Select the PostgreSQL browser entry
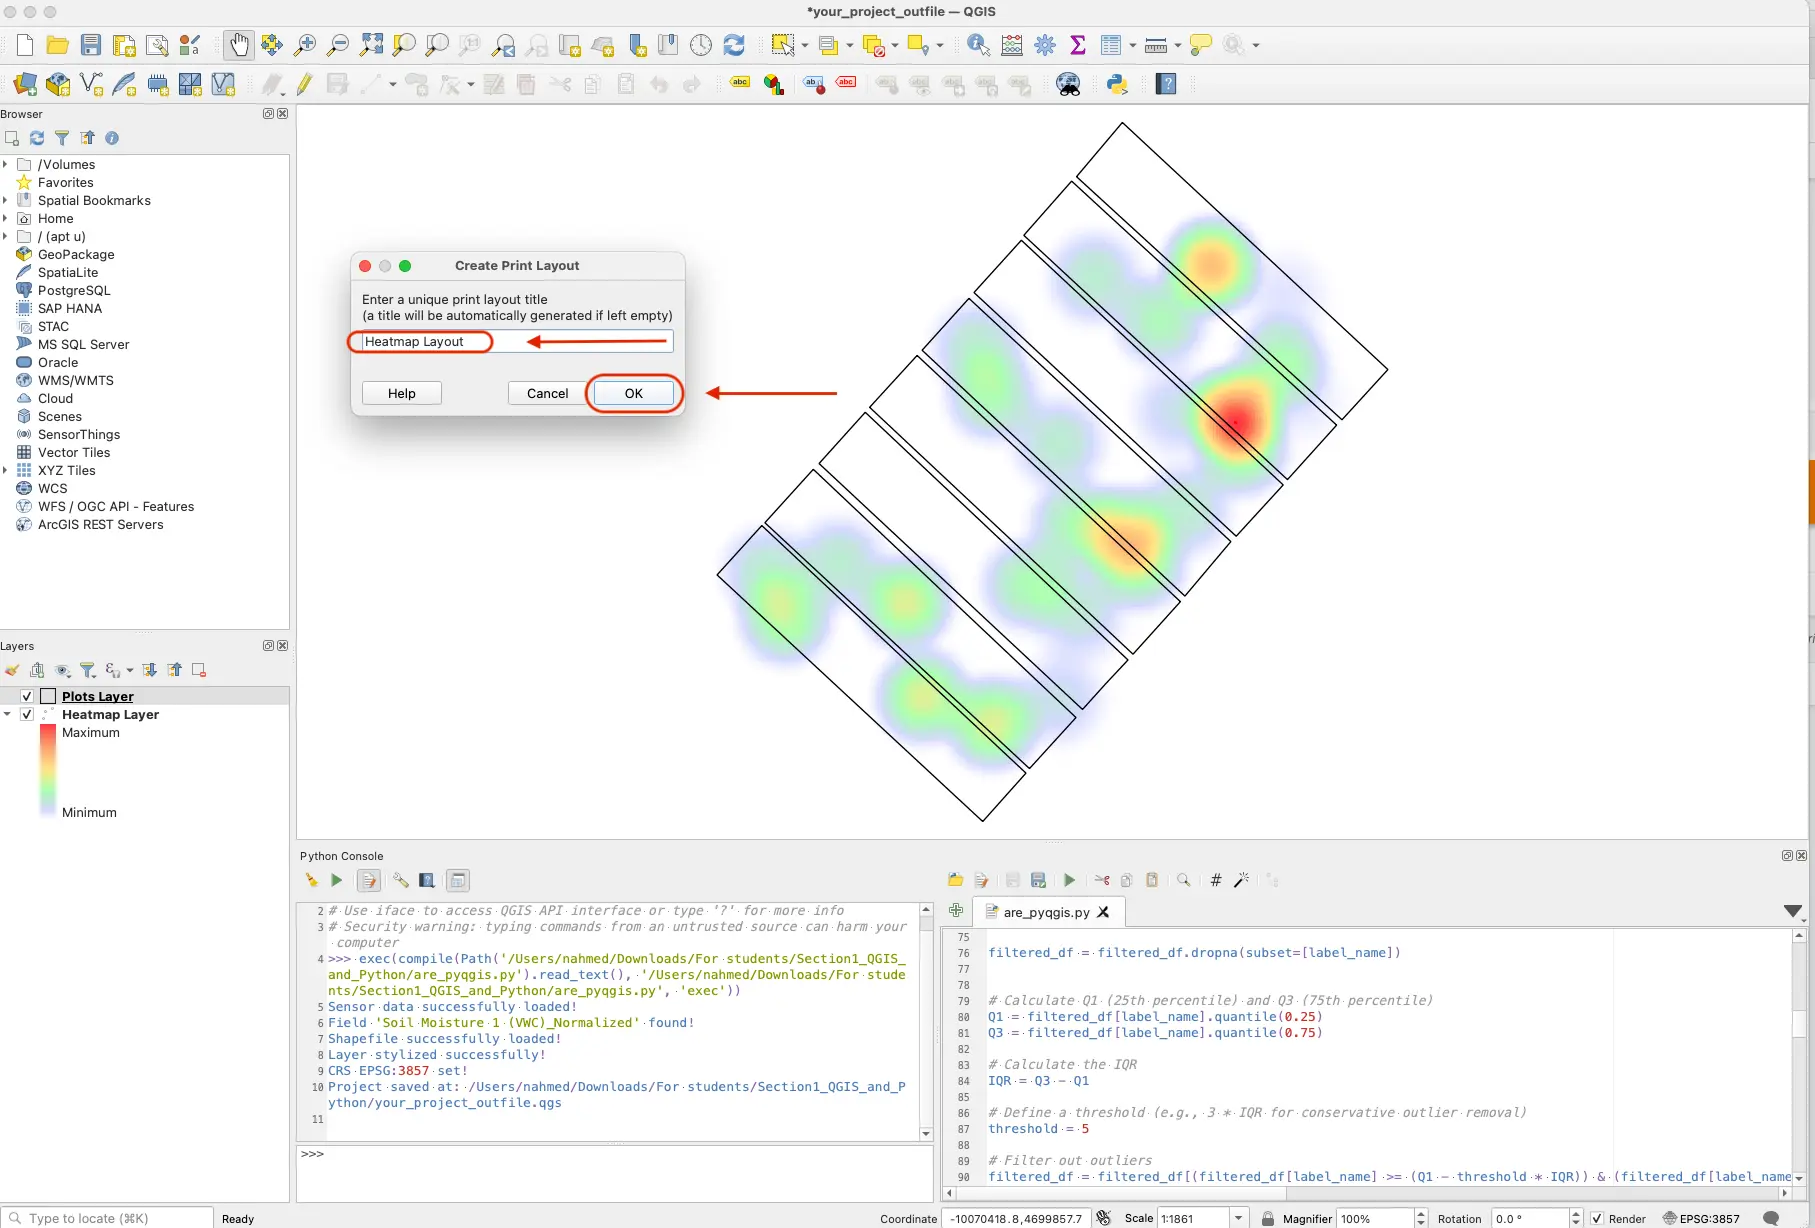The image size is (1815, 1228). [74, 290]
